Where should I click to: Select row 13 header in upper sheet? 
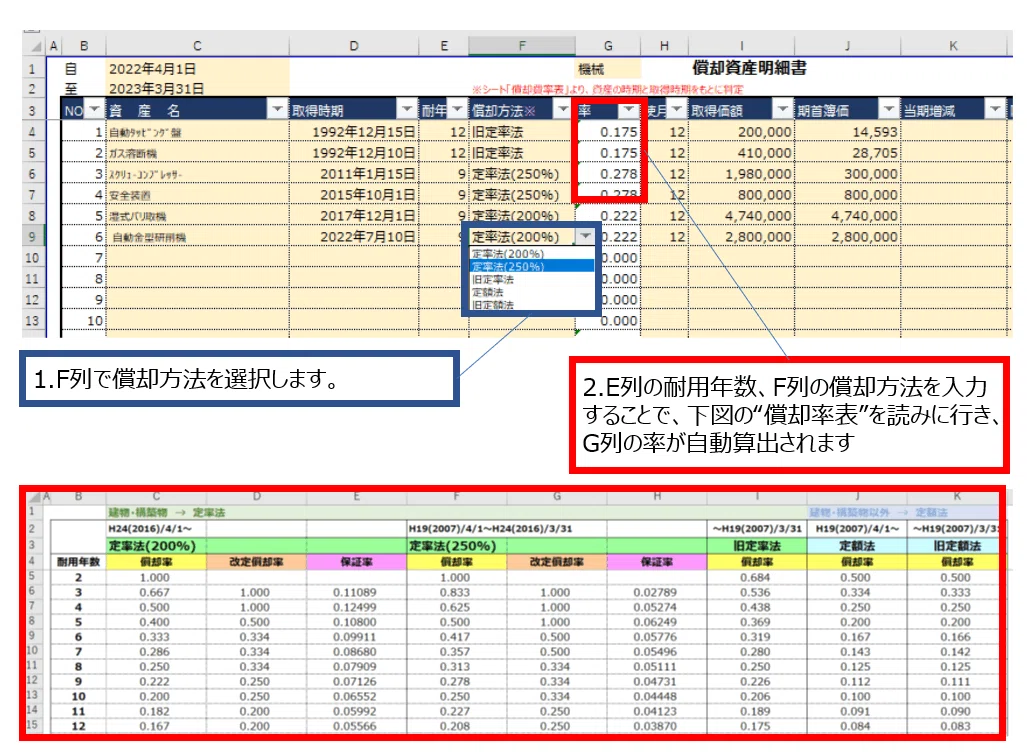[33, 320]
